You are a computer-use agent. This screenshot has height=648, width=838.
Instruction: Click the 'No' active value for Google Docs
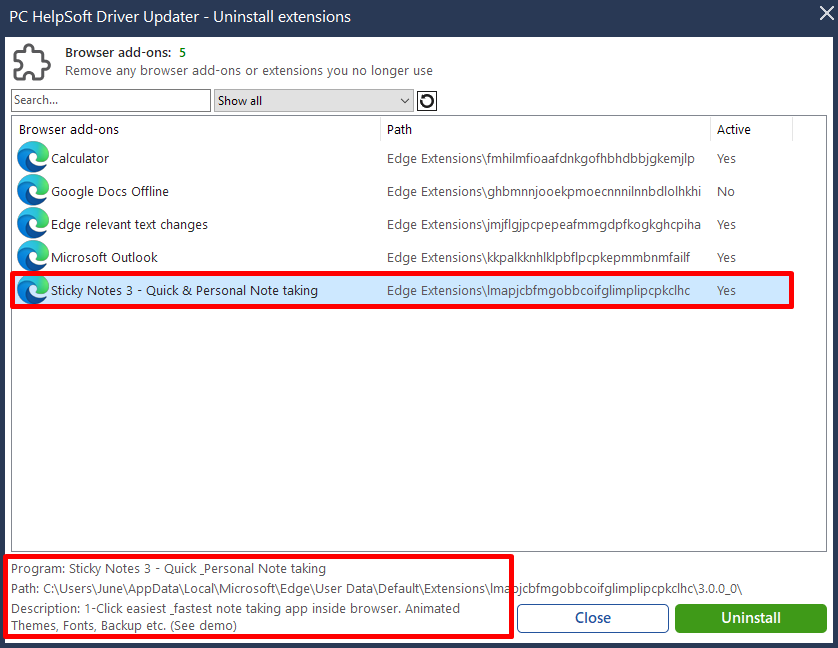pyautogui.click(x=725, y=191)
